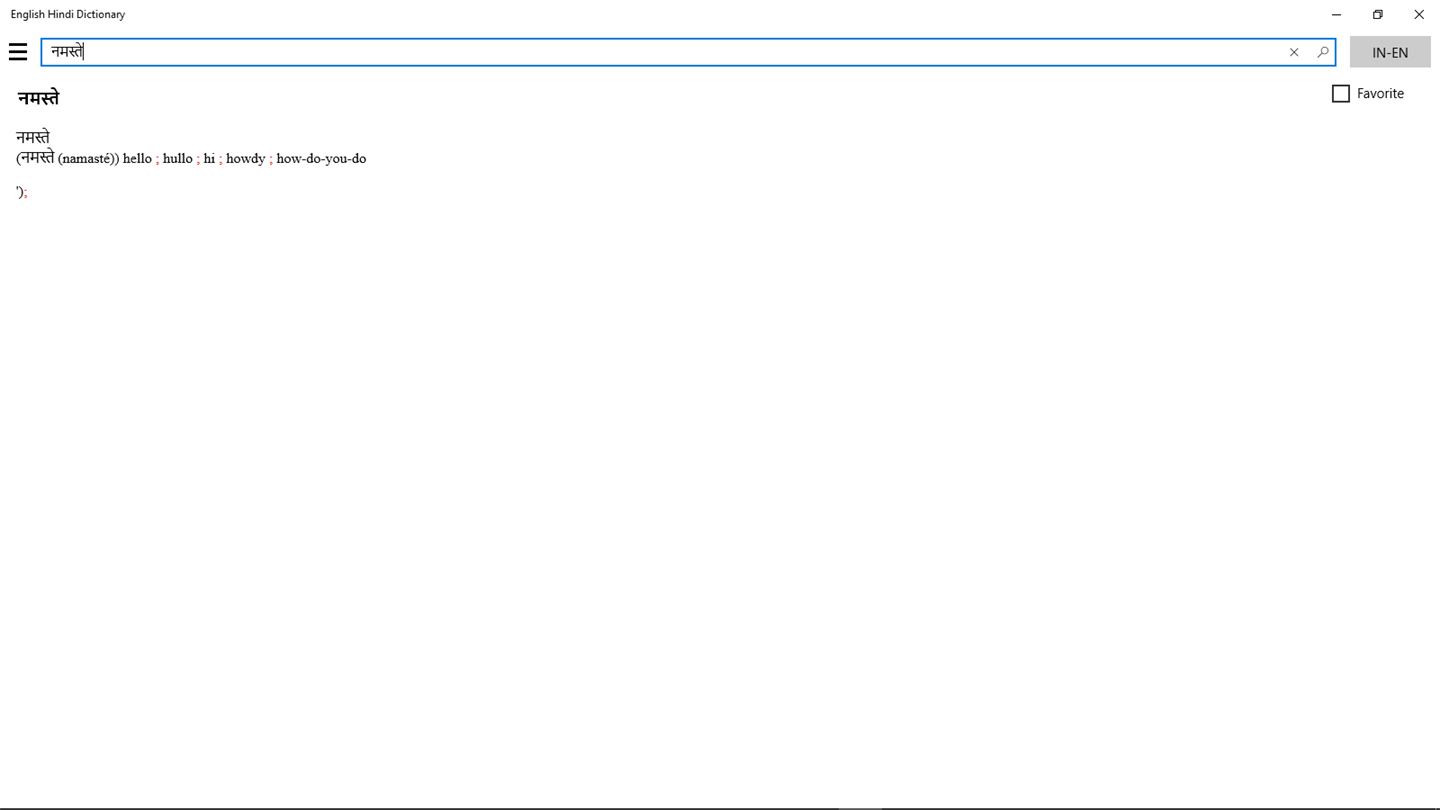1440x810 pixels.
Task: Select the word "hello" in translation
Action: tap(137, 158)
